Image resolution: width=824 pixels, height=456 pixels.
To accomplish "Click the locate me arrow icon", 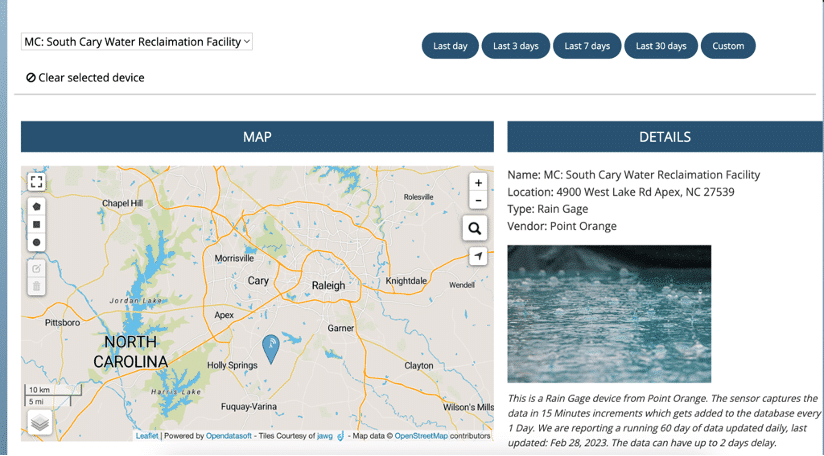I will [x=478, y=257].
